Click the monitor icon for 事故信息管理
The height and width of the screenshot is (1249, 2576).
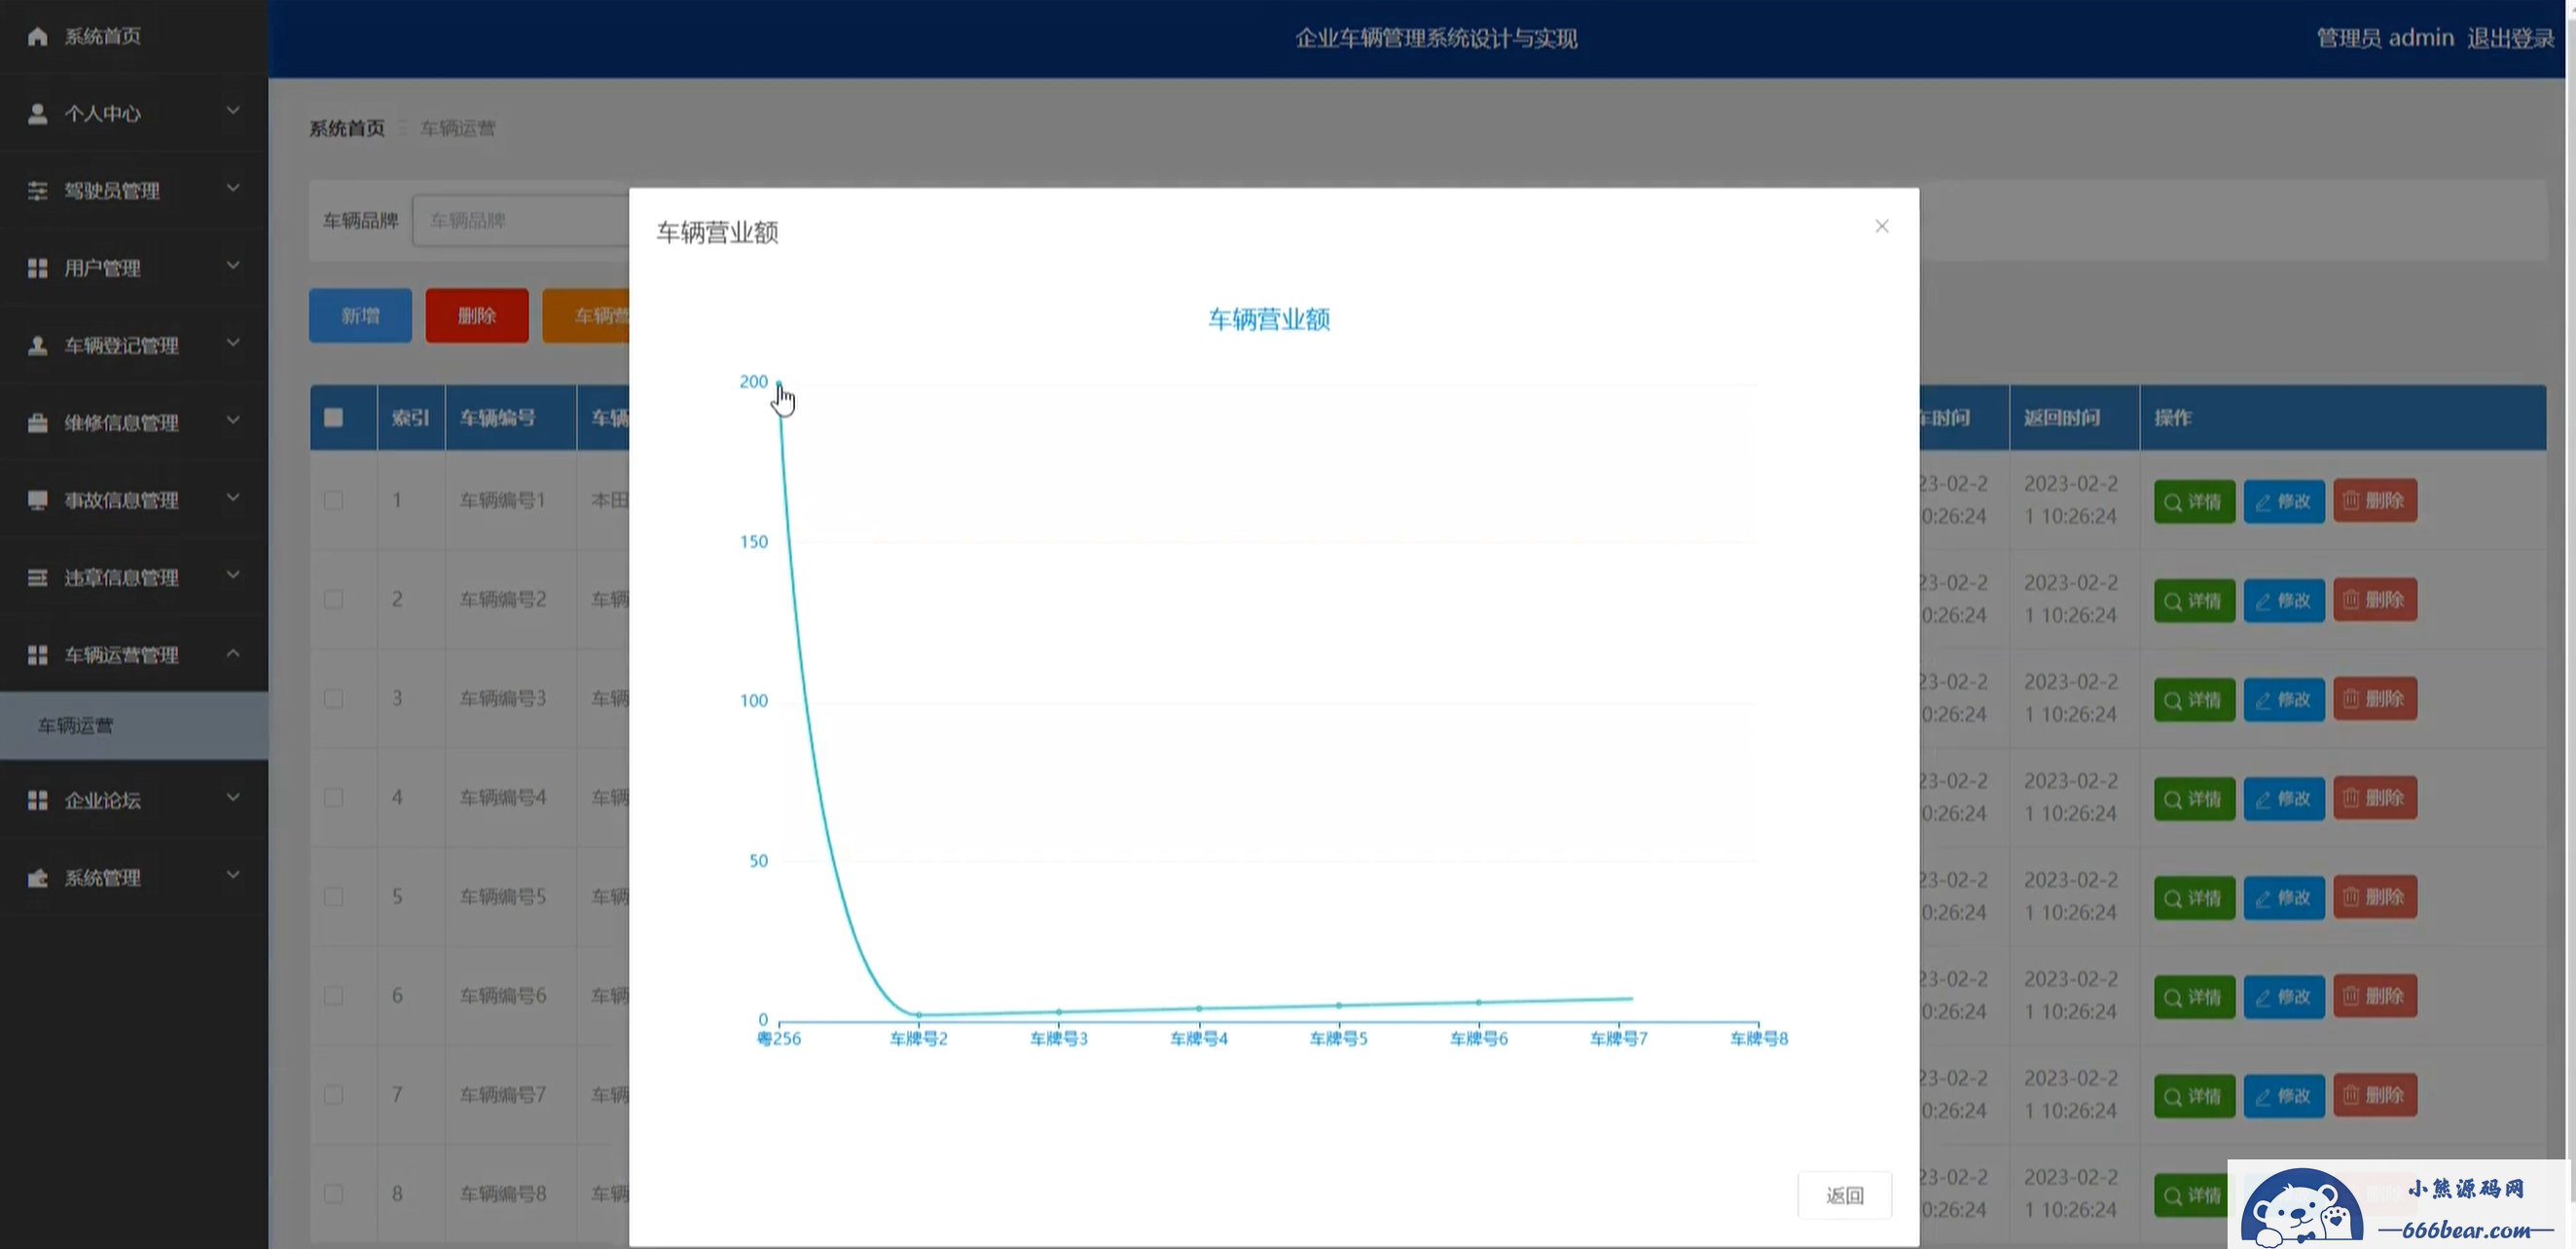(38, 500)
